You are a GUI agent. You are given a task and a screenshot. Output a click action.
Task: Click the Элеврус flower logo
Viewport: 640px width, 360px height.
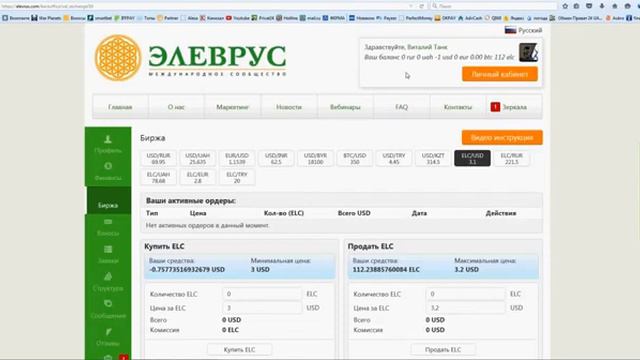(118, 58)
